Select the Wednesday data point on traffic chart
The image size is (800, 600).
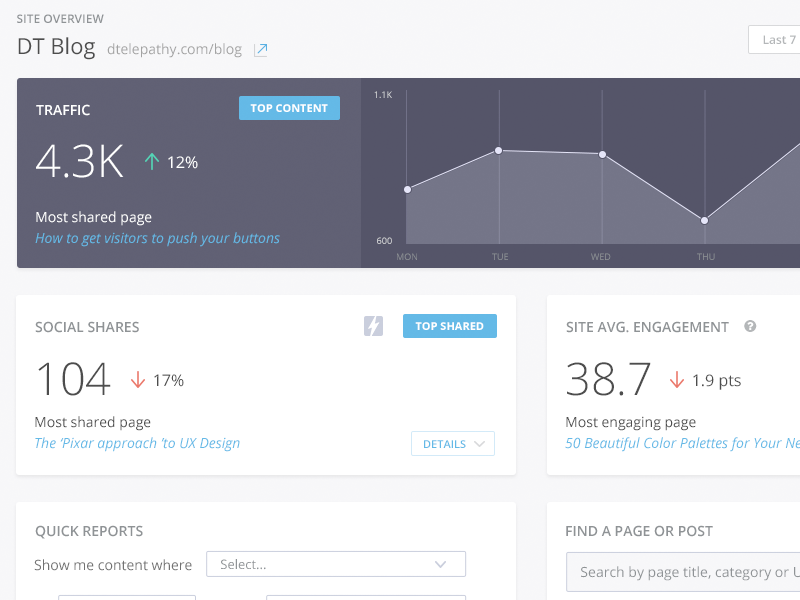[x=602, y=154]
